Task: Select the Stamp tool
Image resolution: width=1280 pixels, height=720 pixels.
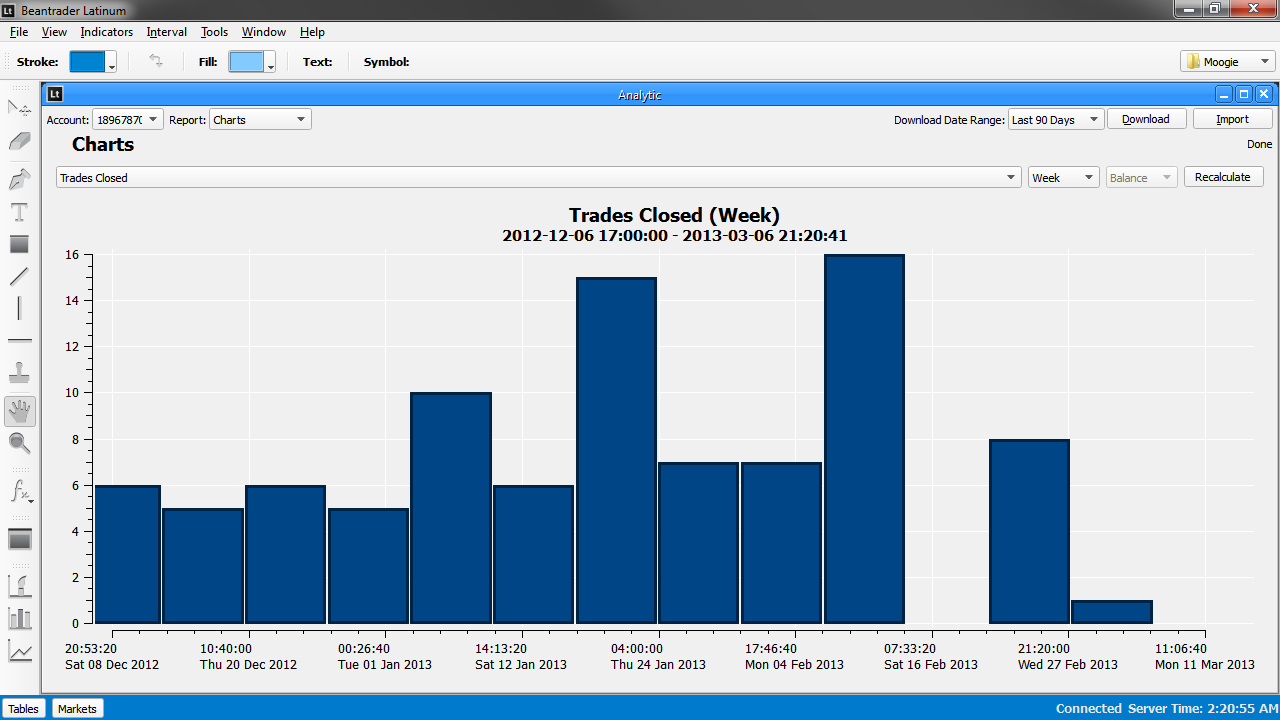Action: click(x=19, y=373)
